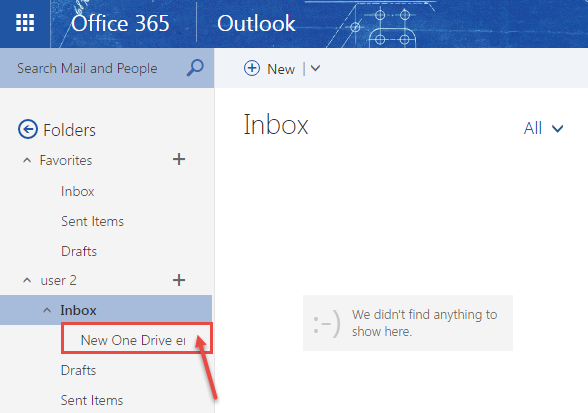This screenshot has height=413, width=588.
Task: Select the New One Drive subfolder
Action: coord(133,340)
